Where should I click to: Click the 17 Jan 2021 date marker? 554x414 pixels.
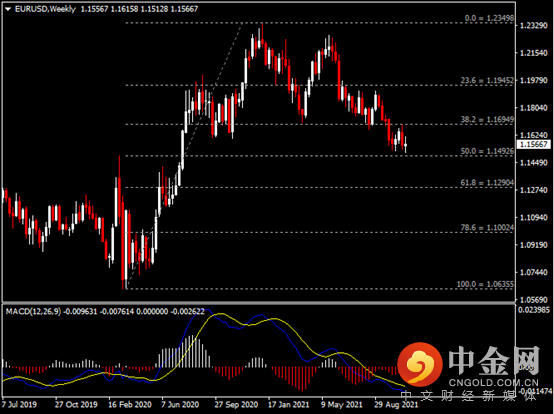(x=289, y=404)
